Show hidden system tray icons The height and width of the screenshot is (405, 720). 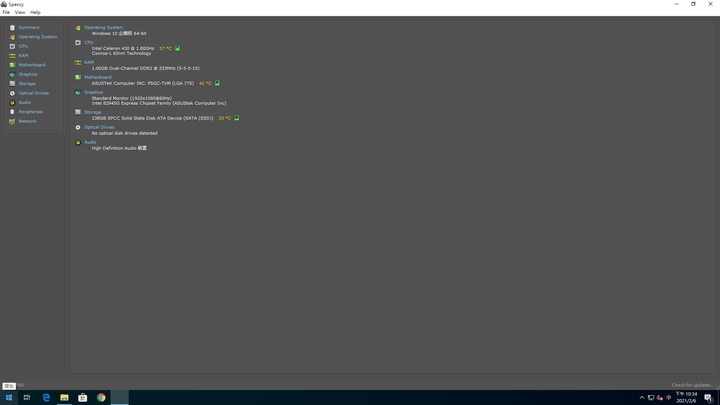pos(642,398)
